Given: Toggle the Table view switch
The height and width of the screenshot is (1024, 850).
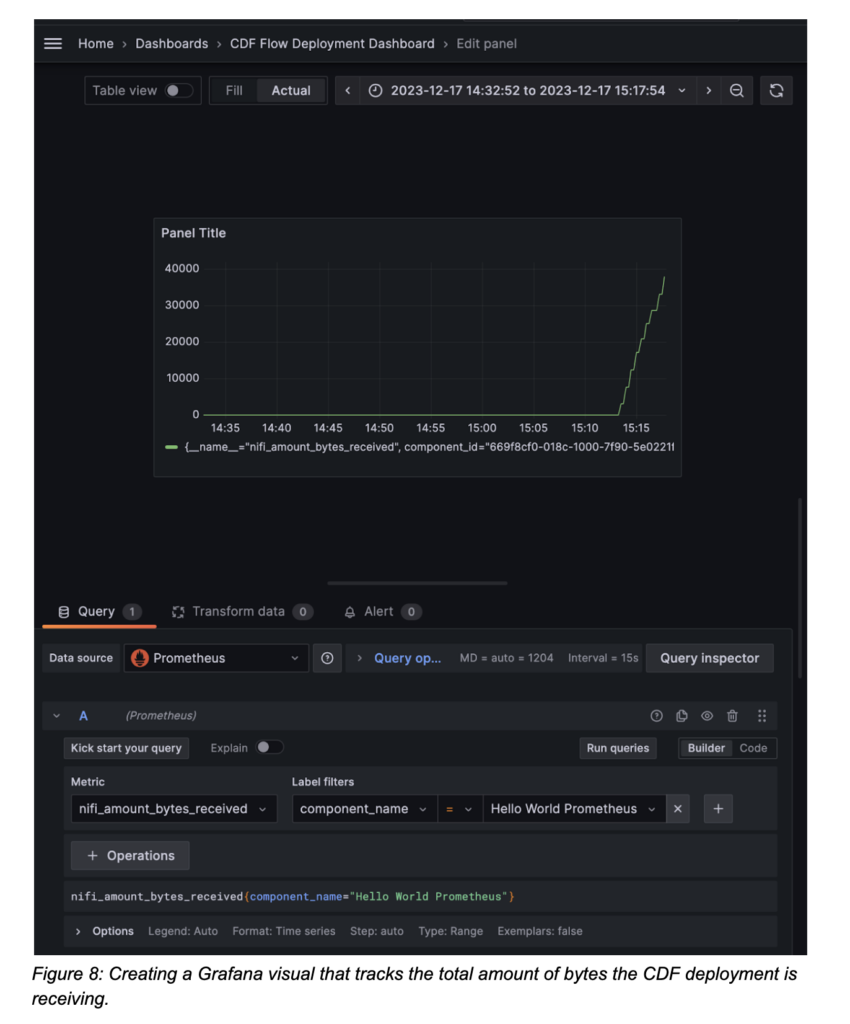Looking at the screenshot, I should pyautogui.click(x=178, y=91).
